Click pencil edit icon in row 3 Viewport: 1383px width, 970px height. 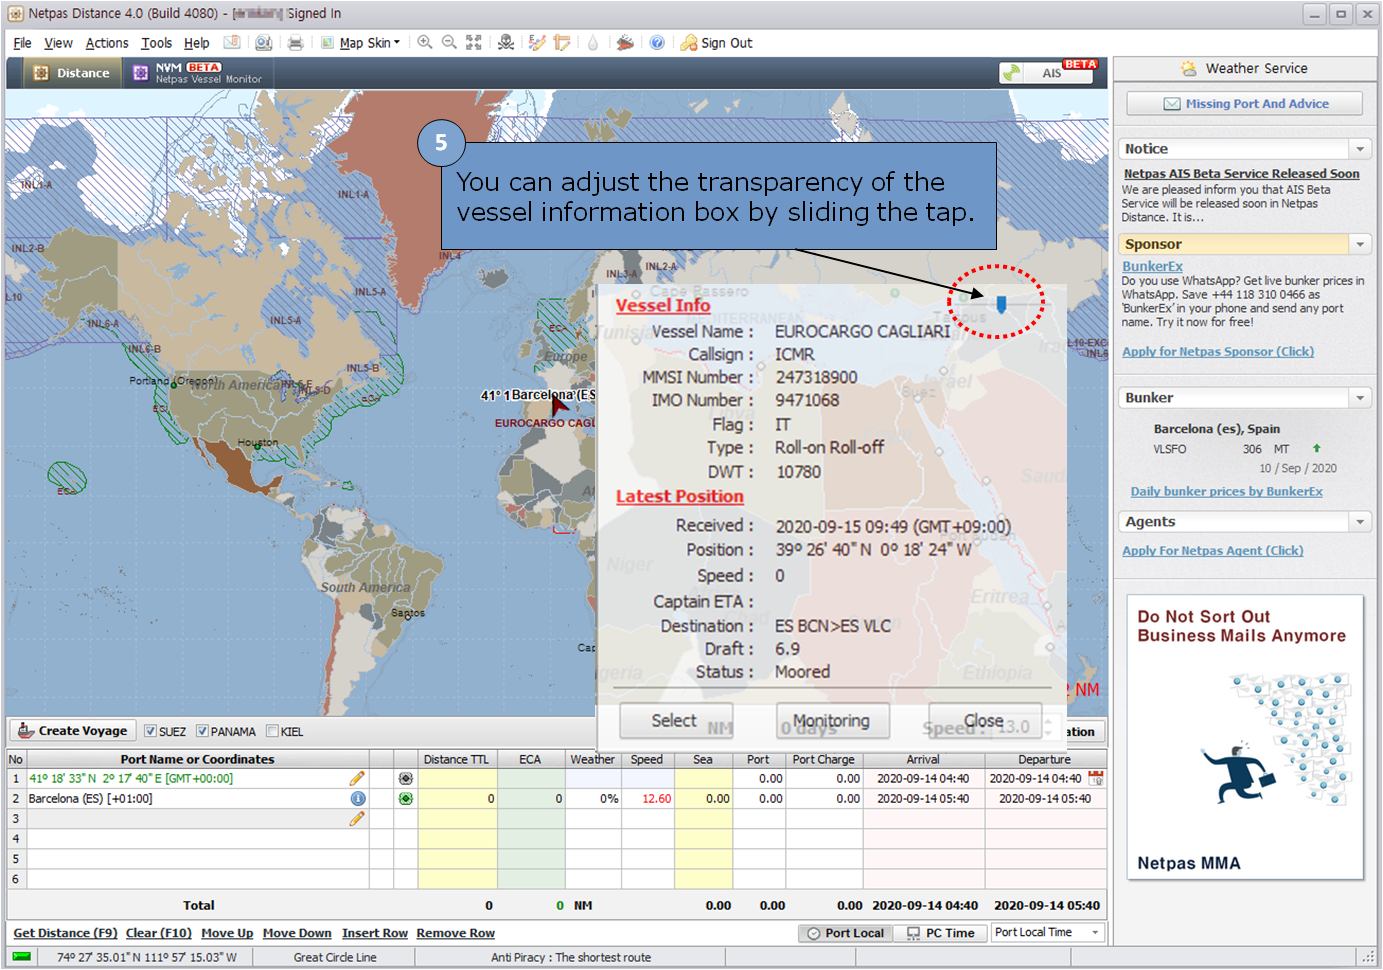click(357, 818)
